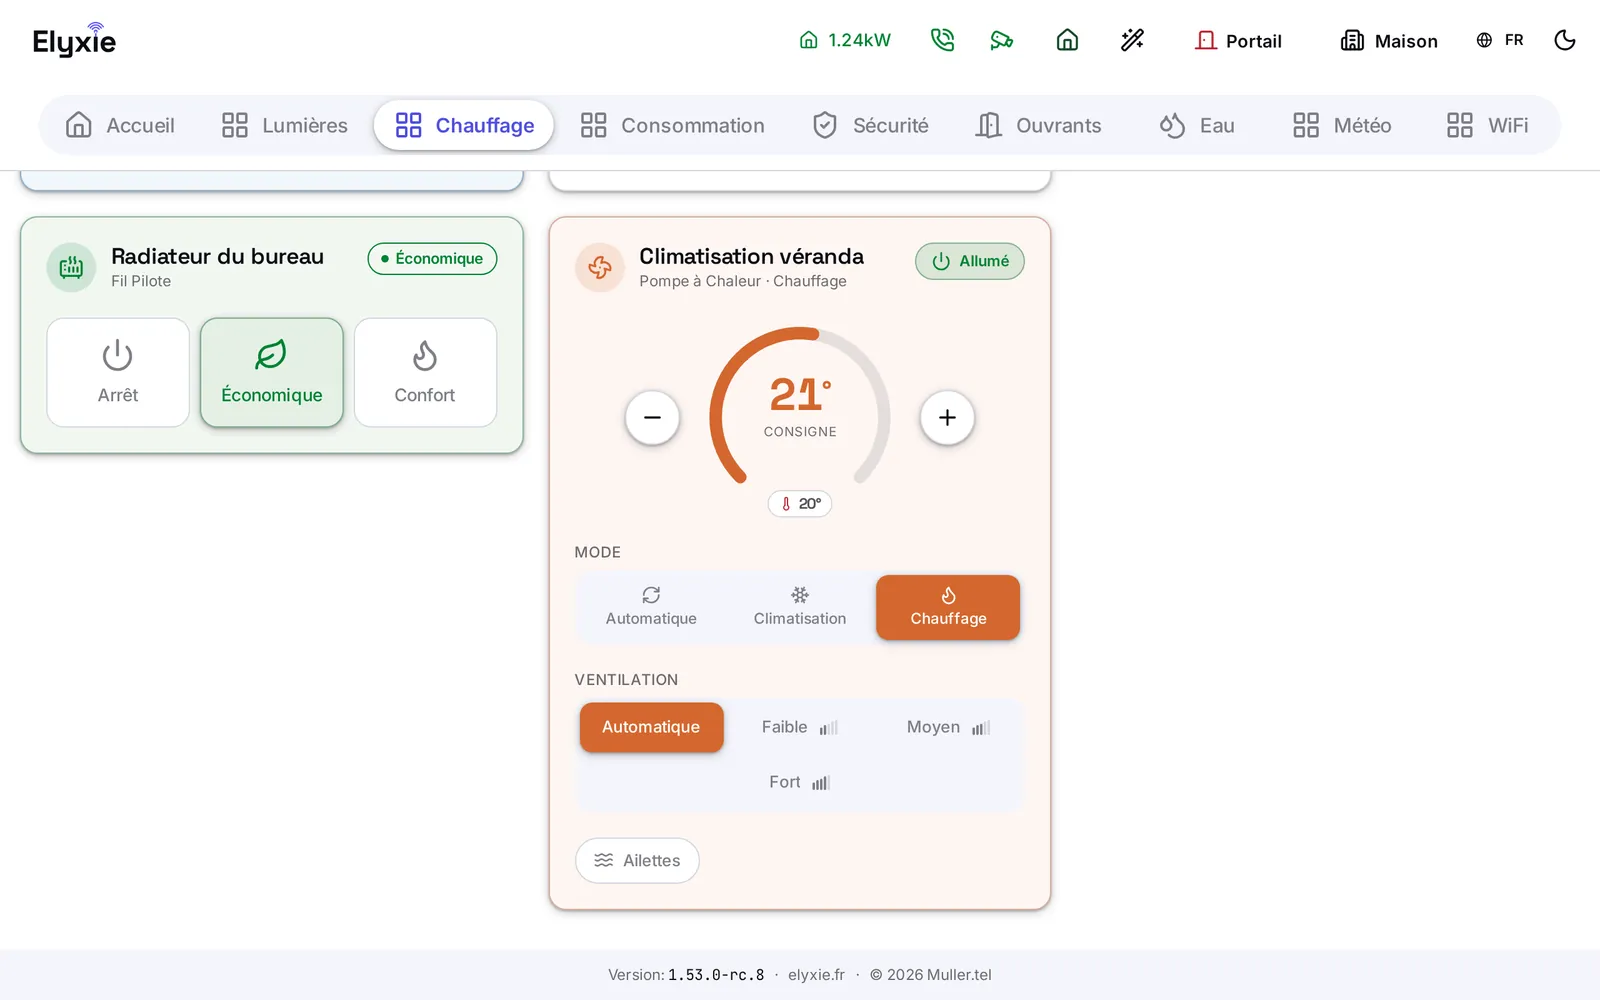
Task: Switch to the Météo tab
Action: (x=1342, y=125)
